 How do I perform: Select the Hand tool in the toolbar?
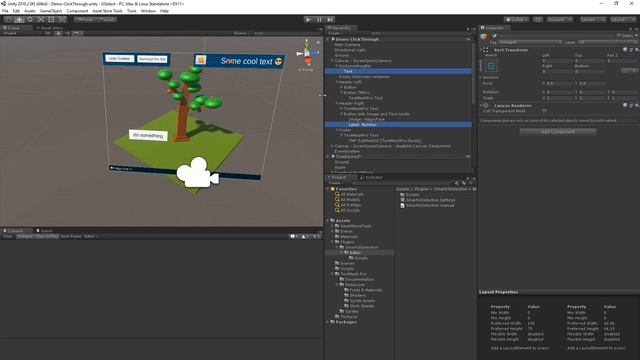9,20
